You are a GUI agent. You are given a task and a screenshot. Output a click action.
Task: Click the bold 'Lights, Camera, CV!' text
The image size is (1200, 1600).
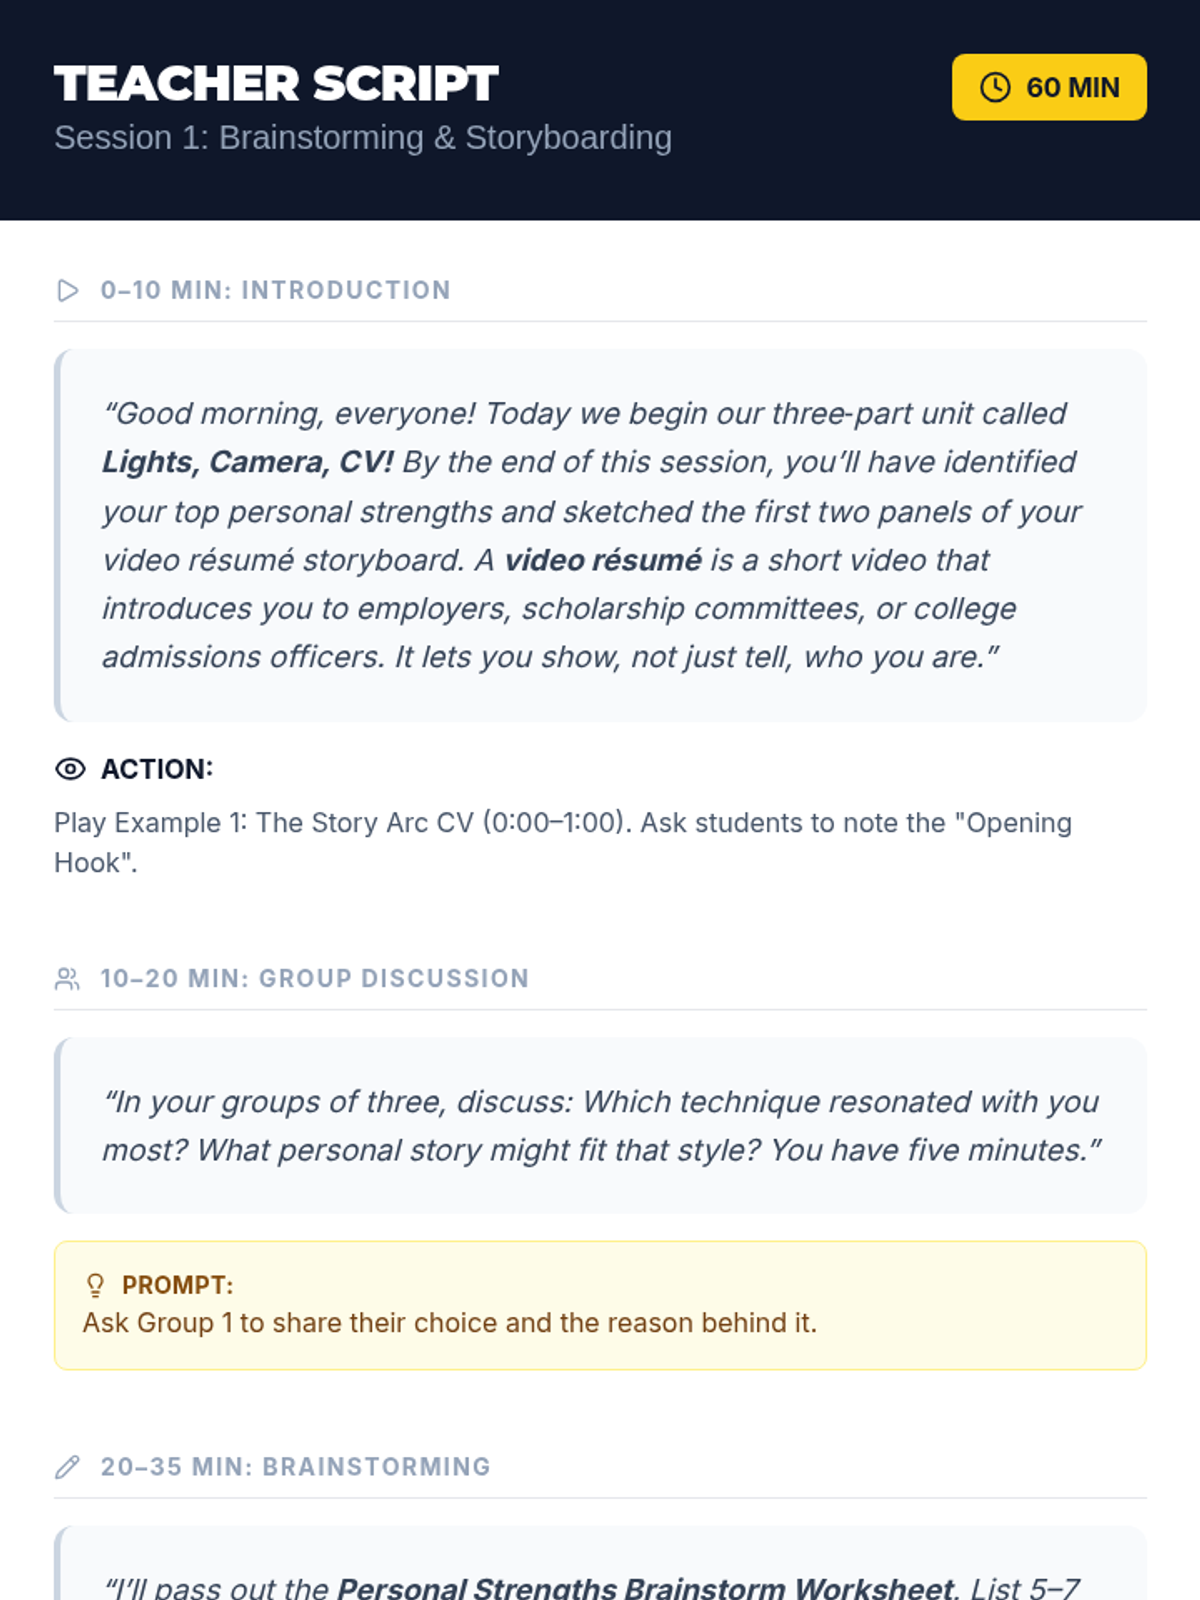pyautogui.click(x=247, y=462)
